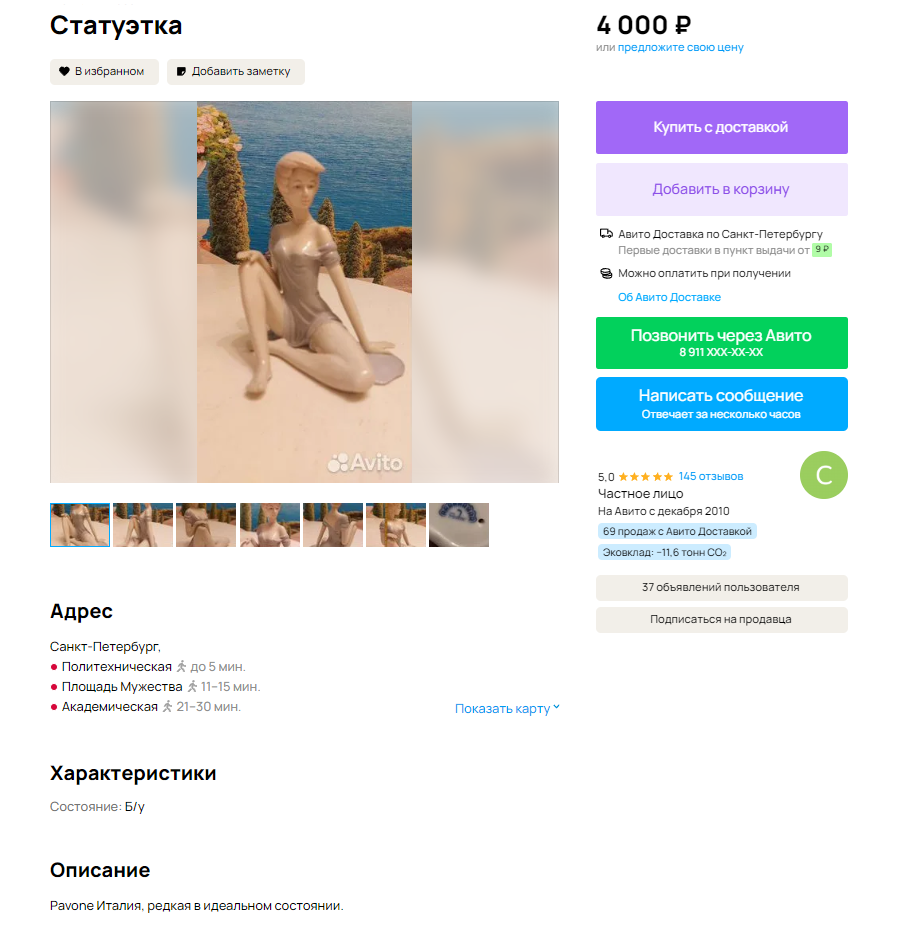Click the delivery truck icon near Авито Доставка
The width and height of the screenshot is (920, 932).
(606, 234)
